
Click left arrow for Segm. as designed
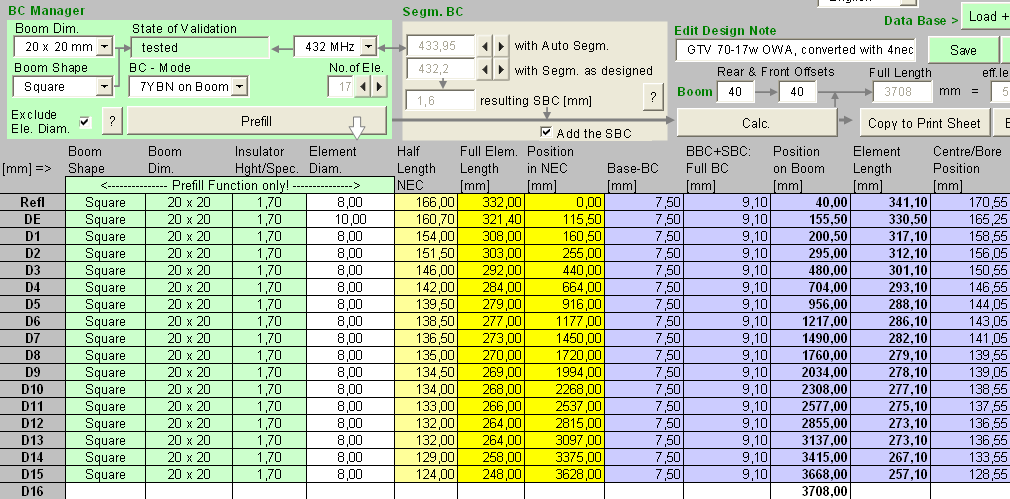point(485,70)
